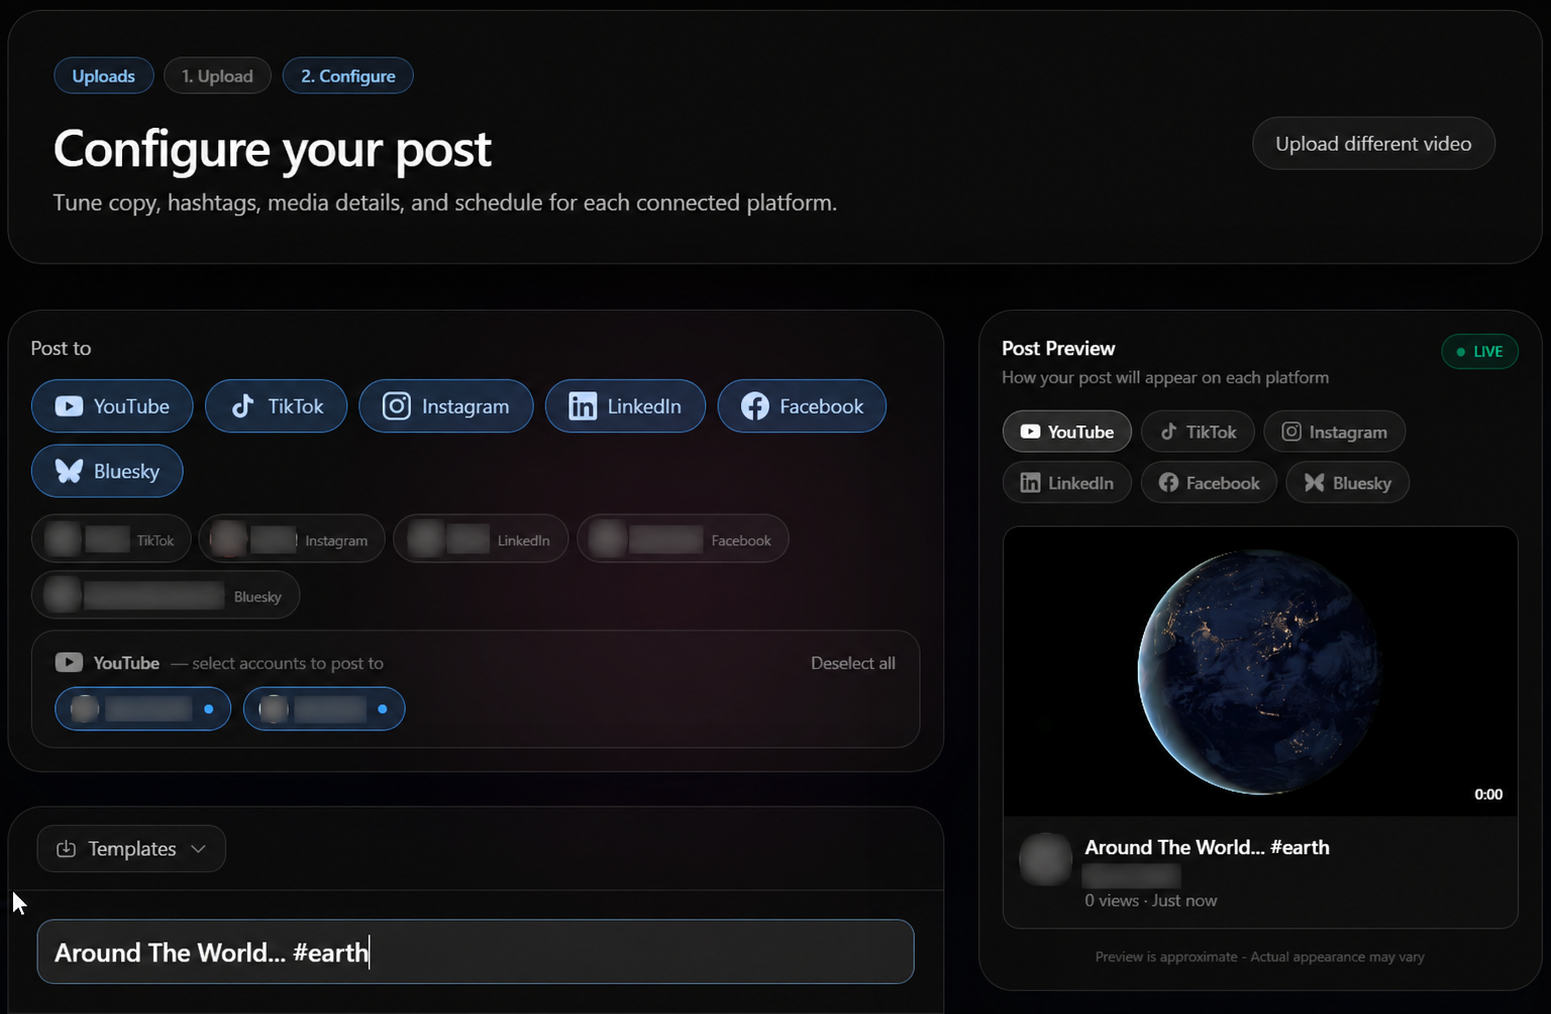Select the blurred account chip labeled Instagram

tap(292, 540)
